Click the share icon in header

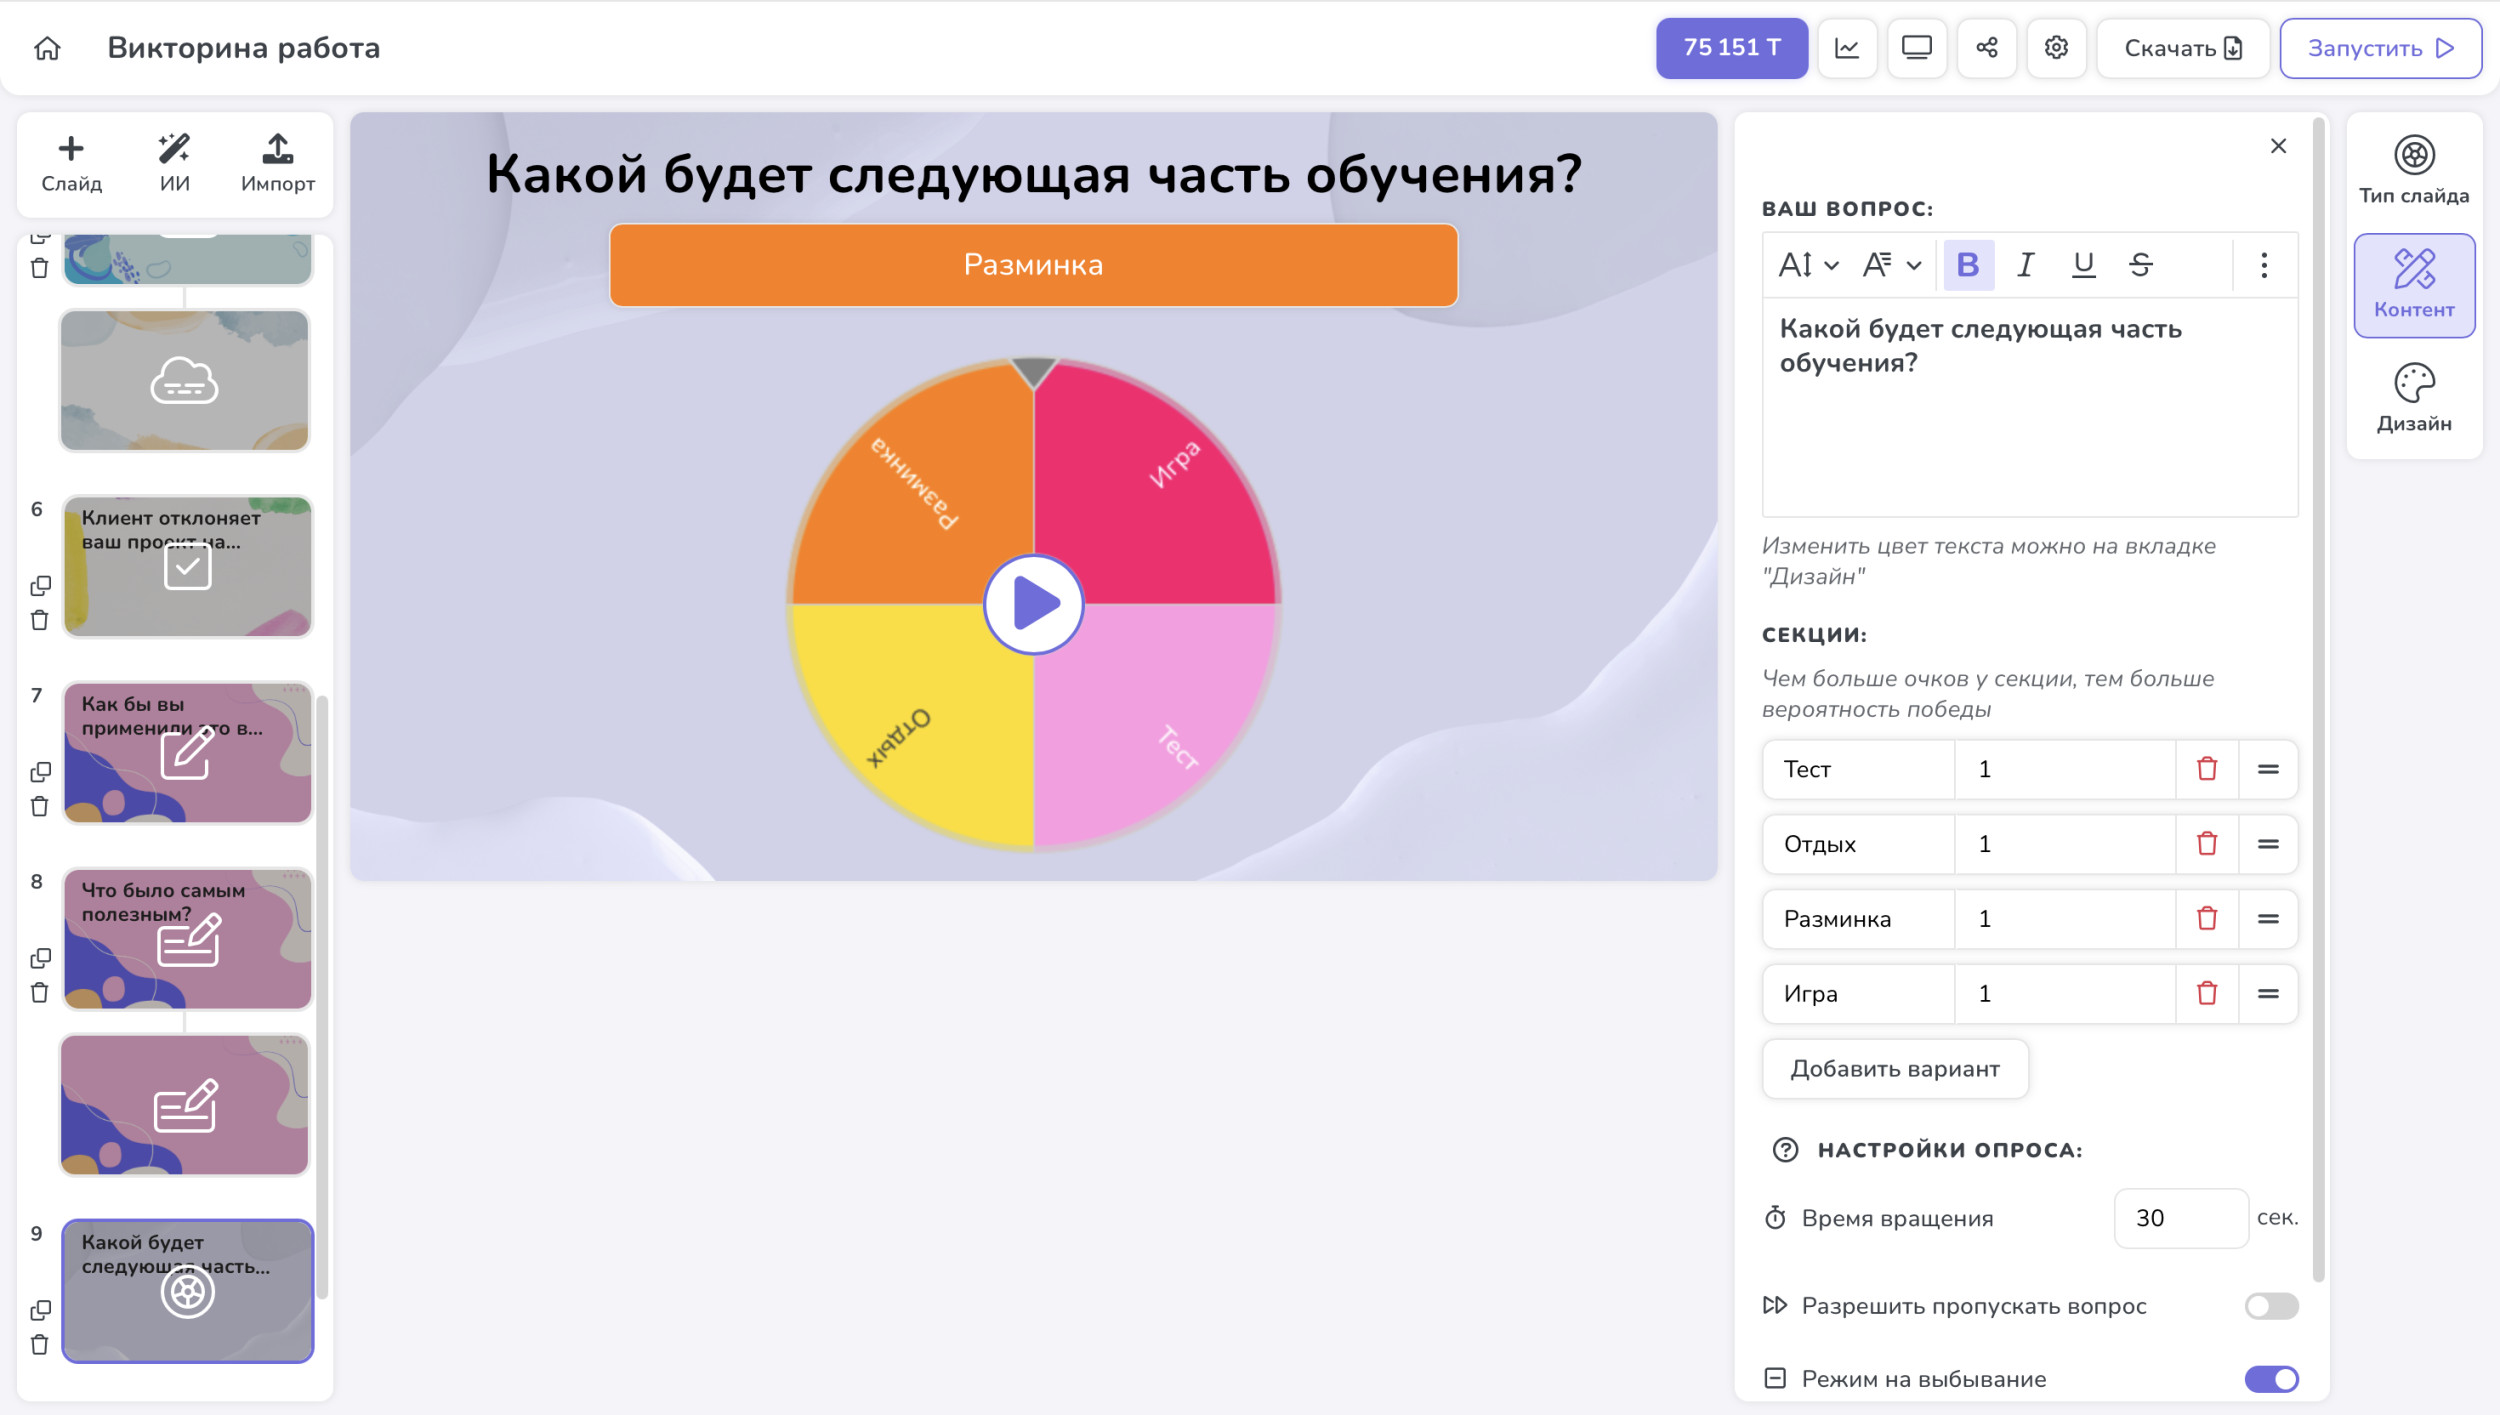click(x=1986, y=48)
